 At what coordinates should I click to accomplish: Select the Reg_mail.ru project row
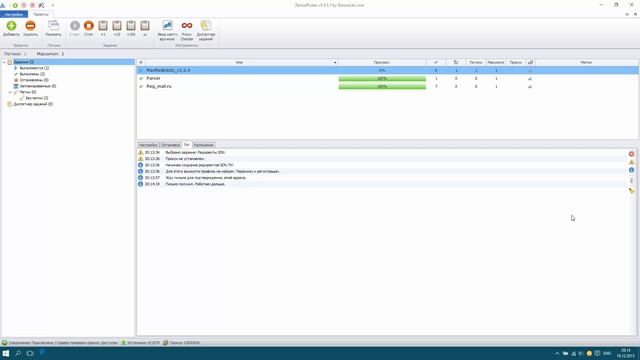[x=387, y=87]
